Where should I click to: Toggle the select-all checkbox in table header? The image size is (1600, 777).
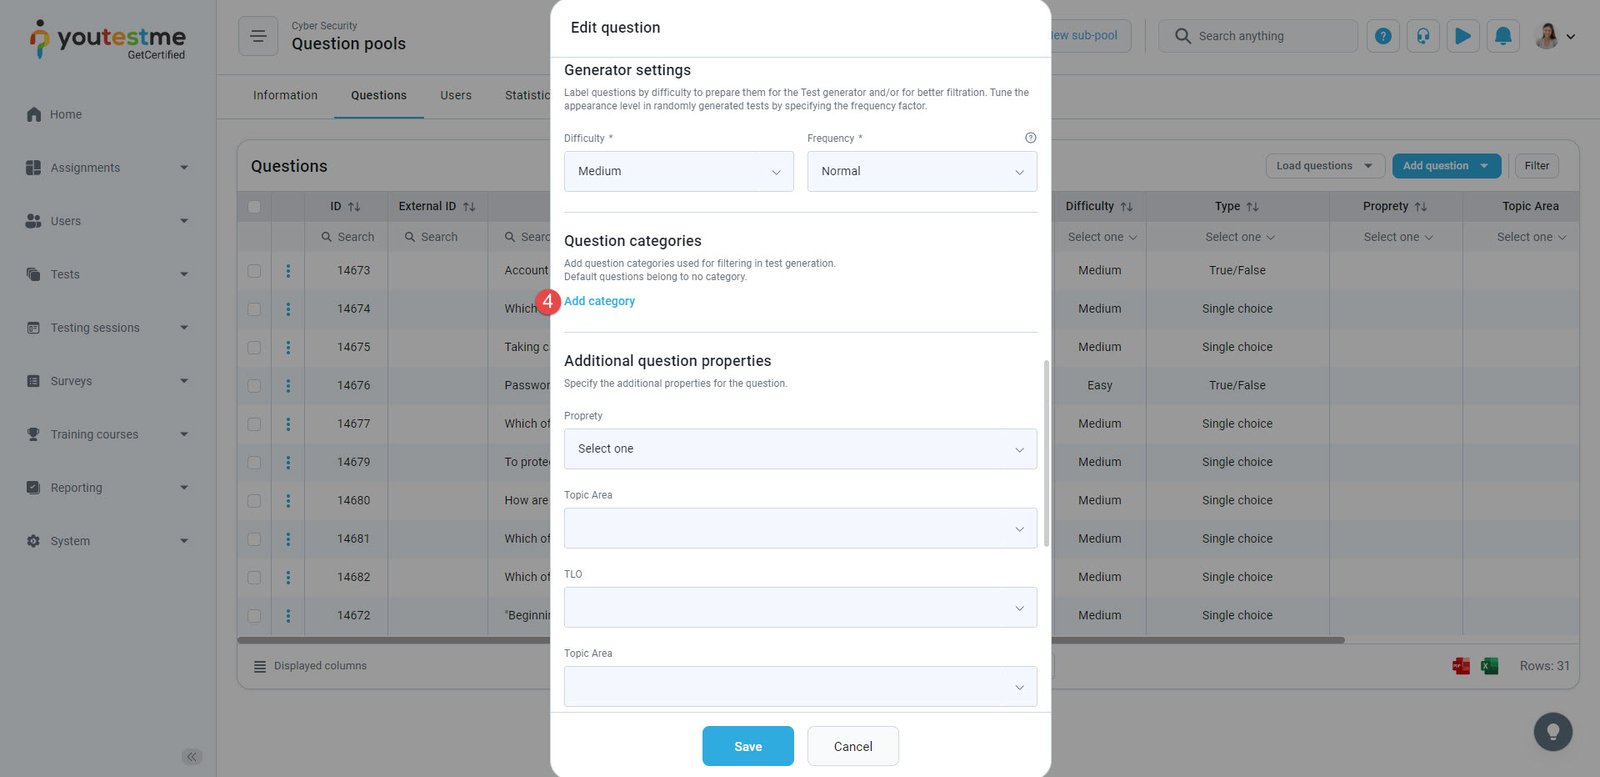tap(254, 207)
